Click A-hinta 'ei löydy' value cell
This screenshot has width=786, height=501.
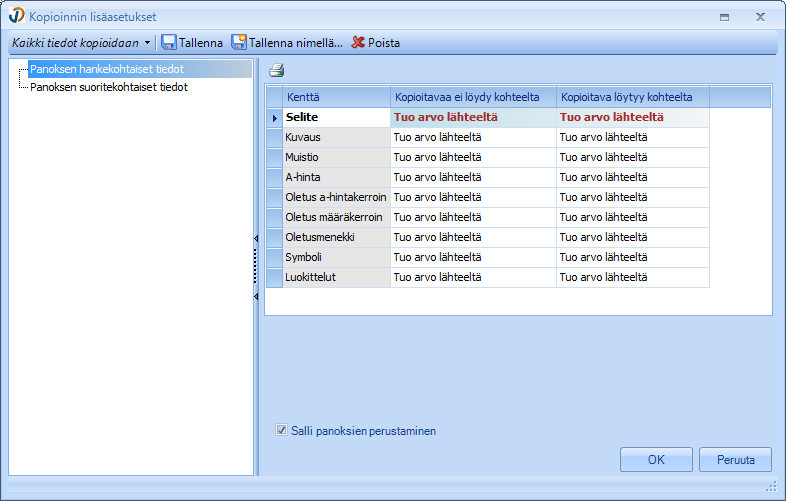click(x=473, y=178)
